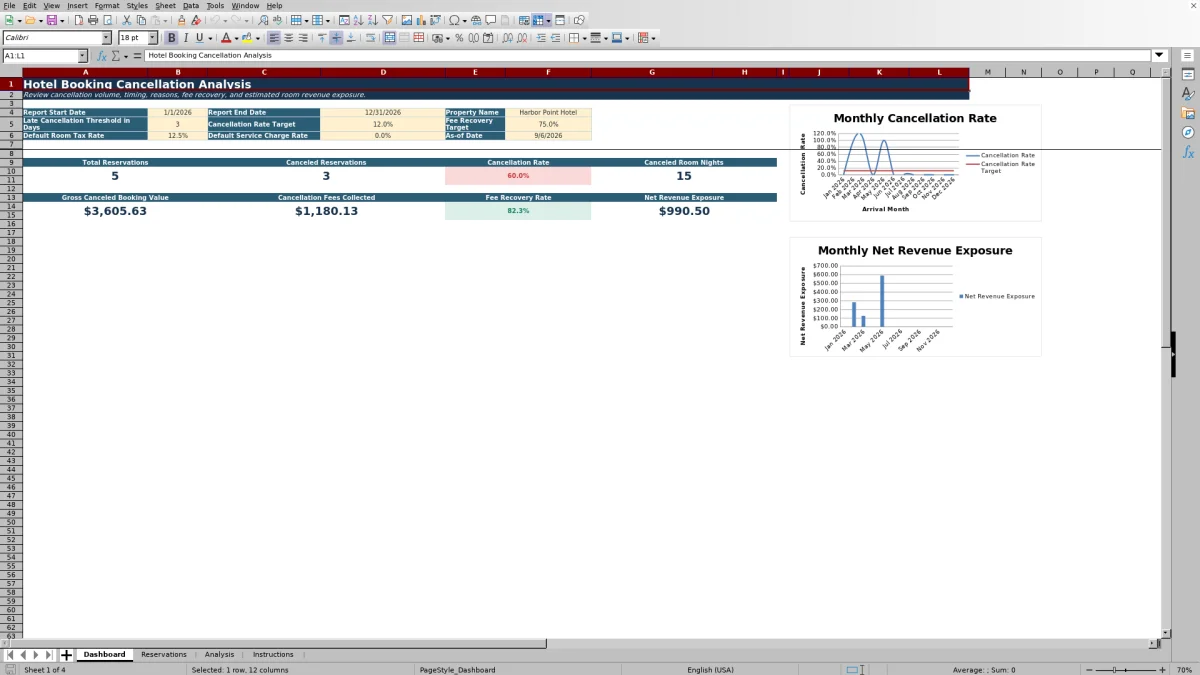Click the Merge and Center Cells icon
Screen dimensions: 1200x675
tap(390, 38)
